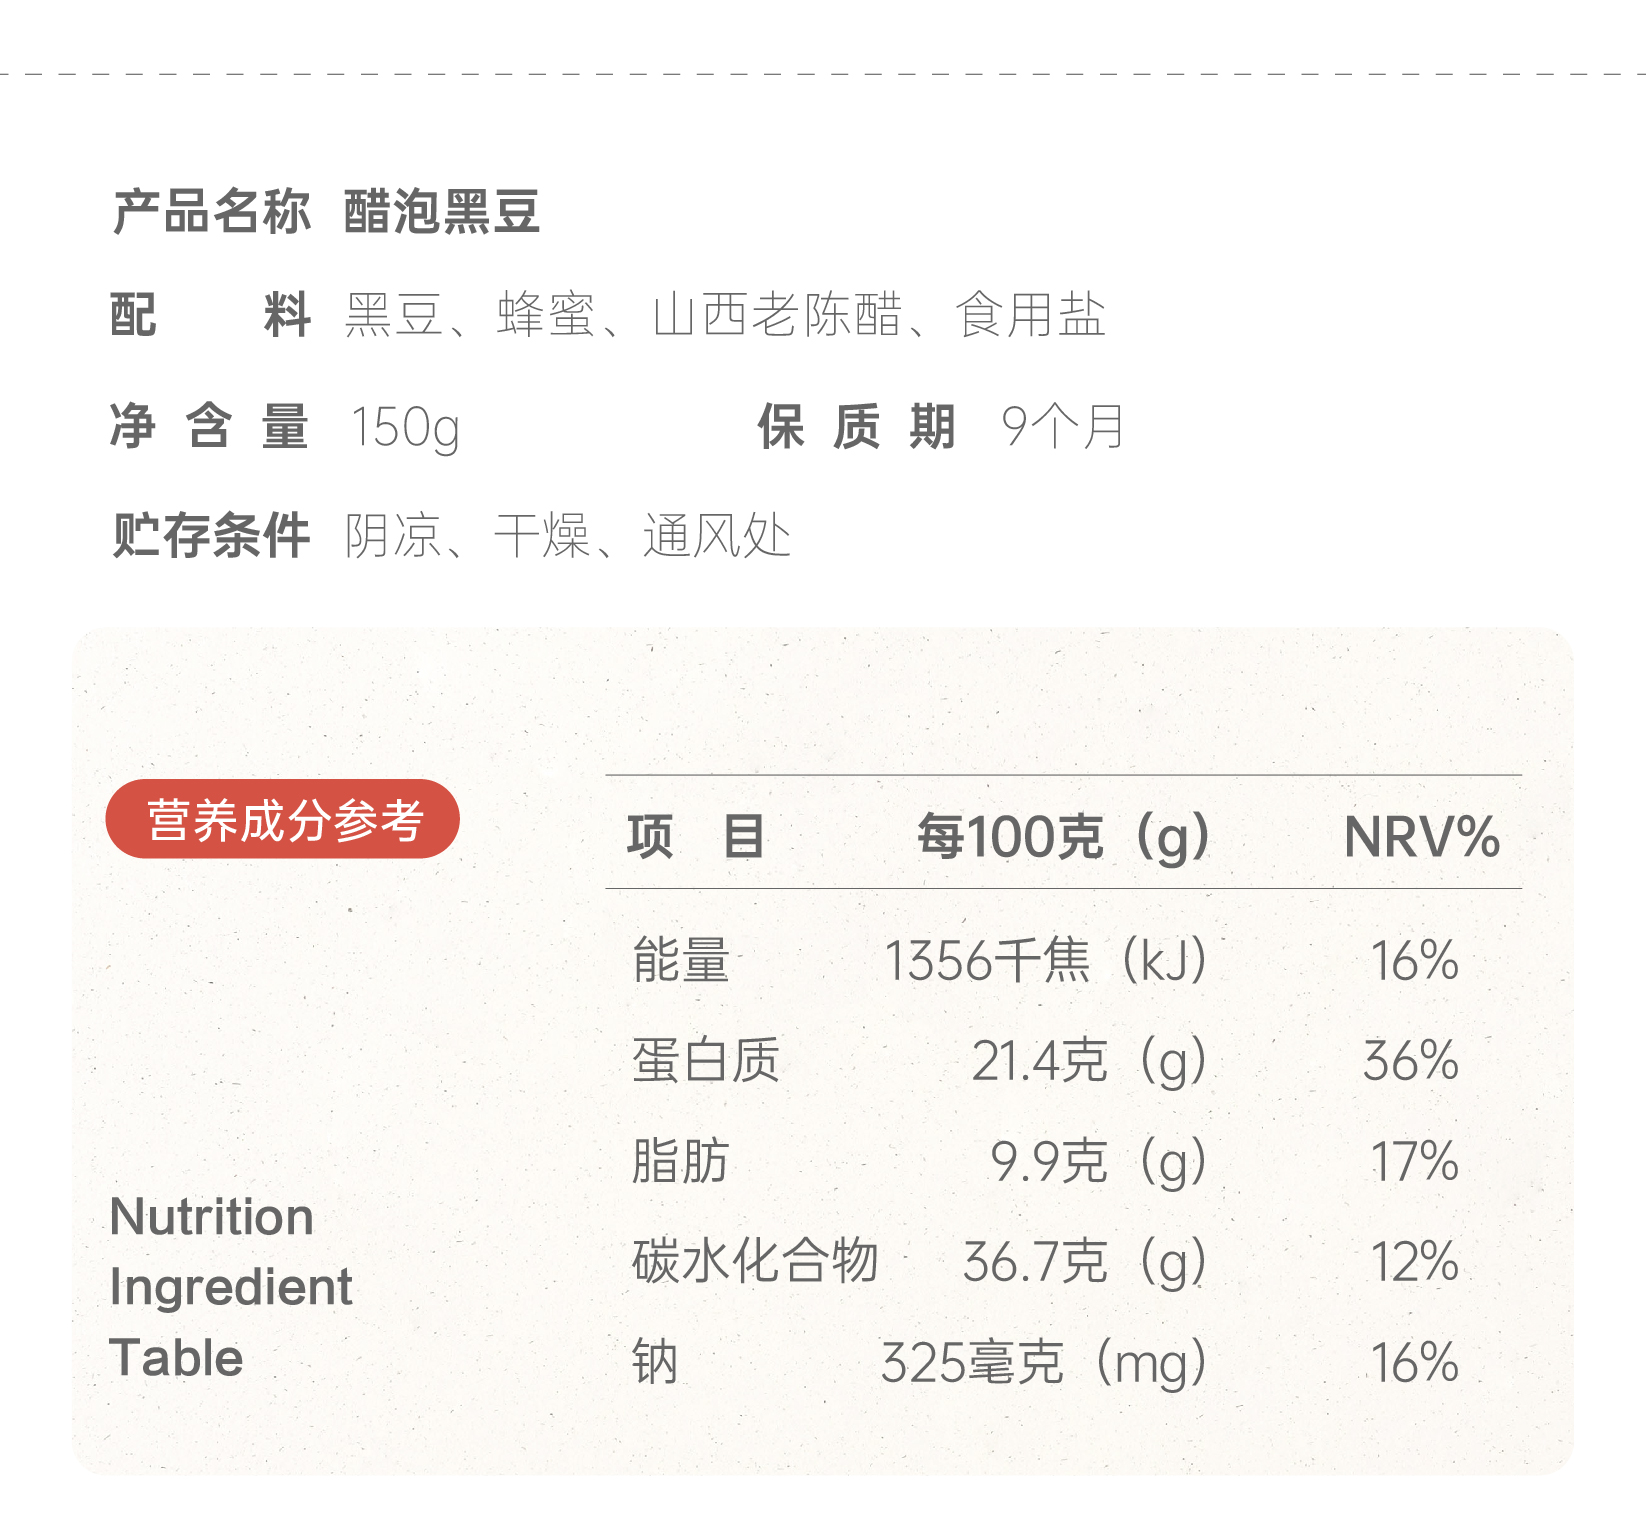The width and height of the screenshot is (1646, 1538).
Task: Click the energy value 1356千焦 (kJ)
Action: point(1046,960)
